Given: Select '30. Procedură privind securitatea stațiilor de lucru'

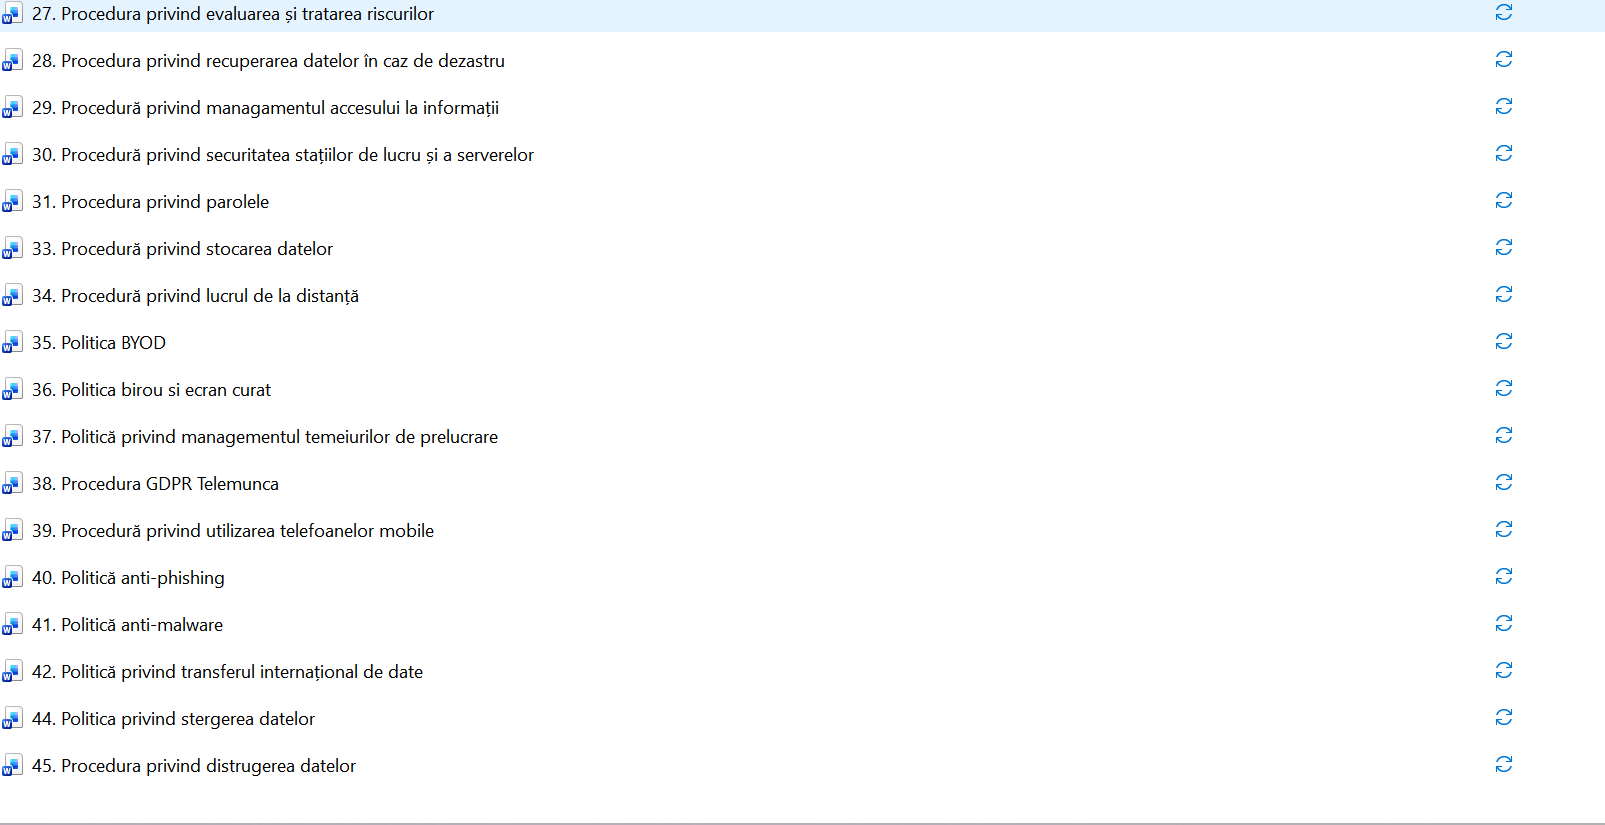Looking at the screenshot, I should [x=283, y=155].
